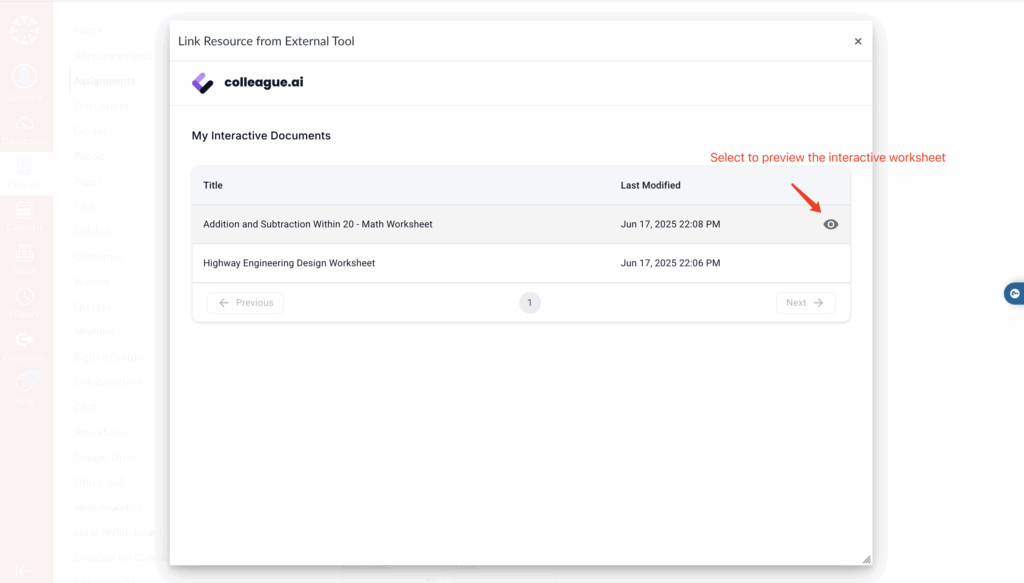Open the History icon in global navigation
Screen dimensions: 1024x583
click(24, 301)
